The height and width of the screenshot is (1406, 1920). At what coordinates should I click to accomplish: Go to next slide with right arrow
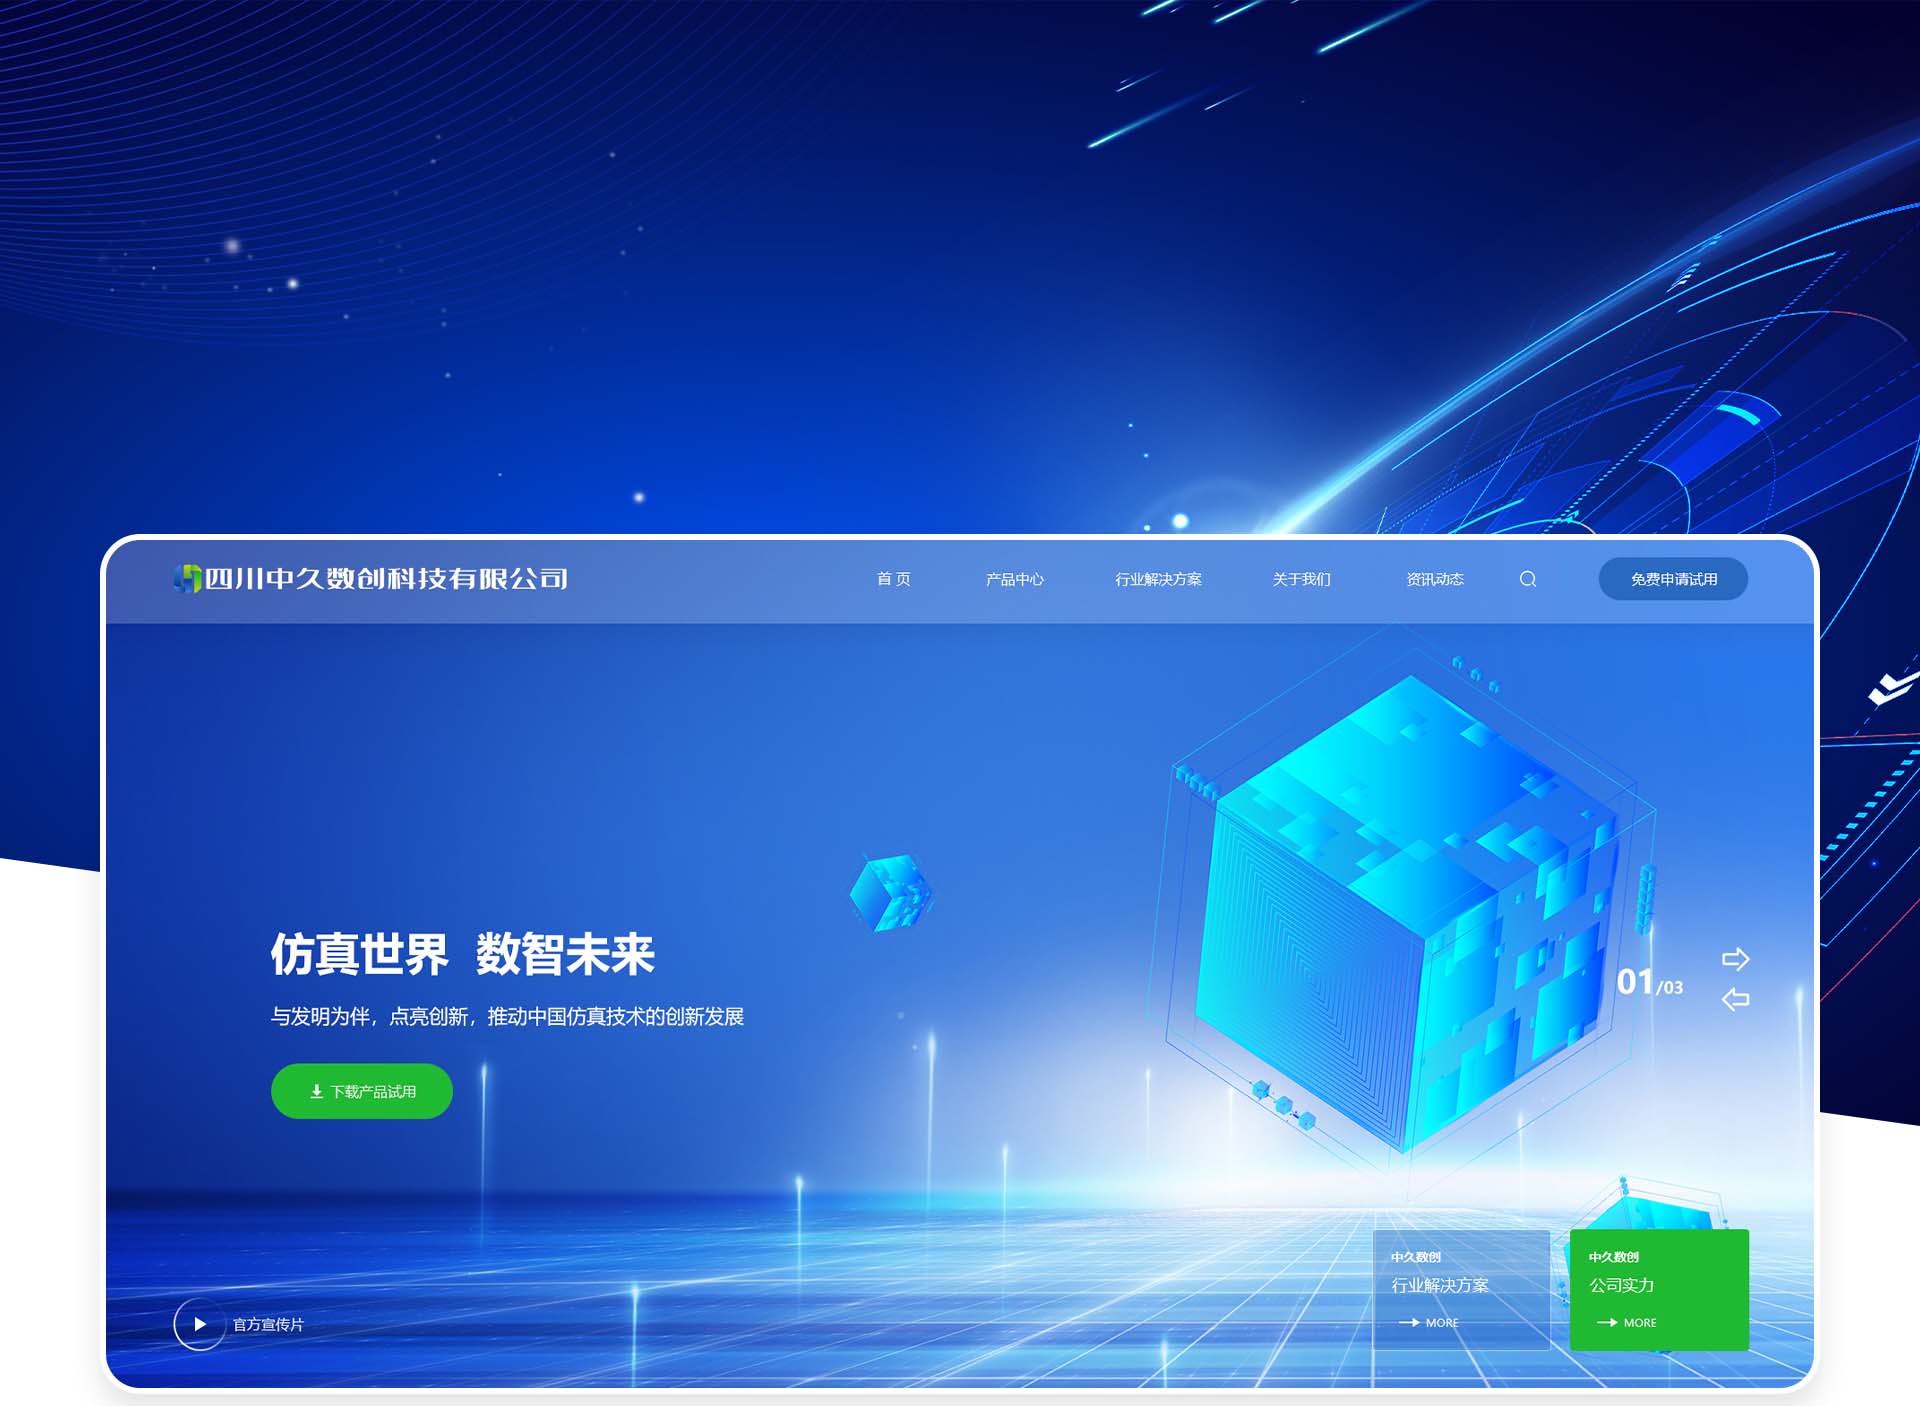(1735, 959)
